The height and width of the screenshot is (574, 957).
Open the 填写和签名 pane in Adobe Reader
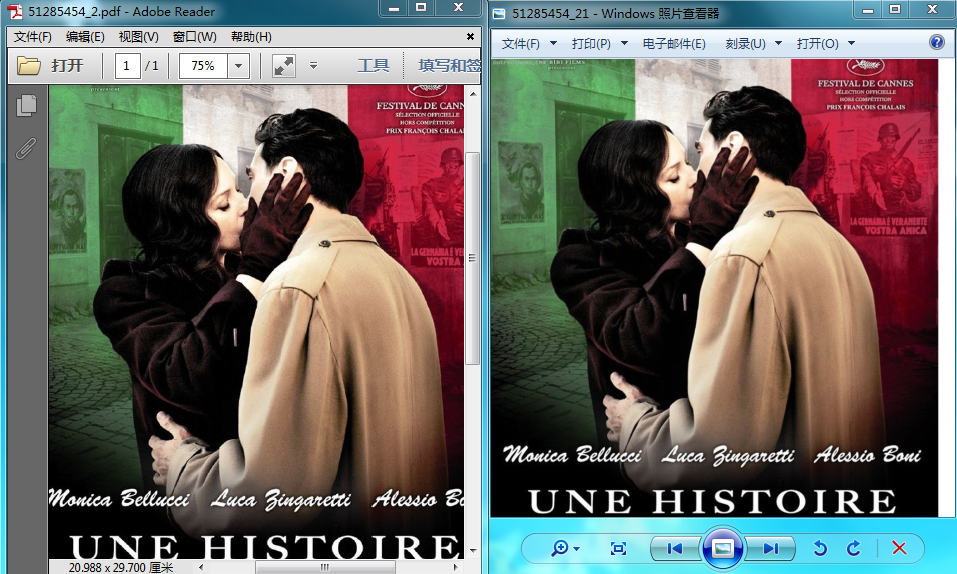449,65
